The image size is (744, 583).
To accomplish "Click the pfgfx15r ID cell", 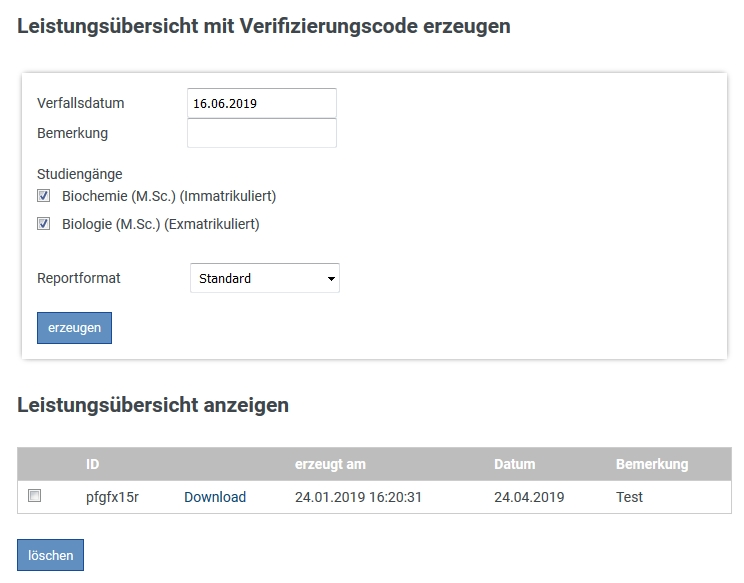I will [112, 497].
